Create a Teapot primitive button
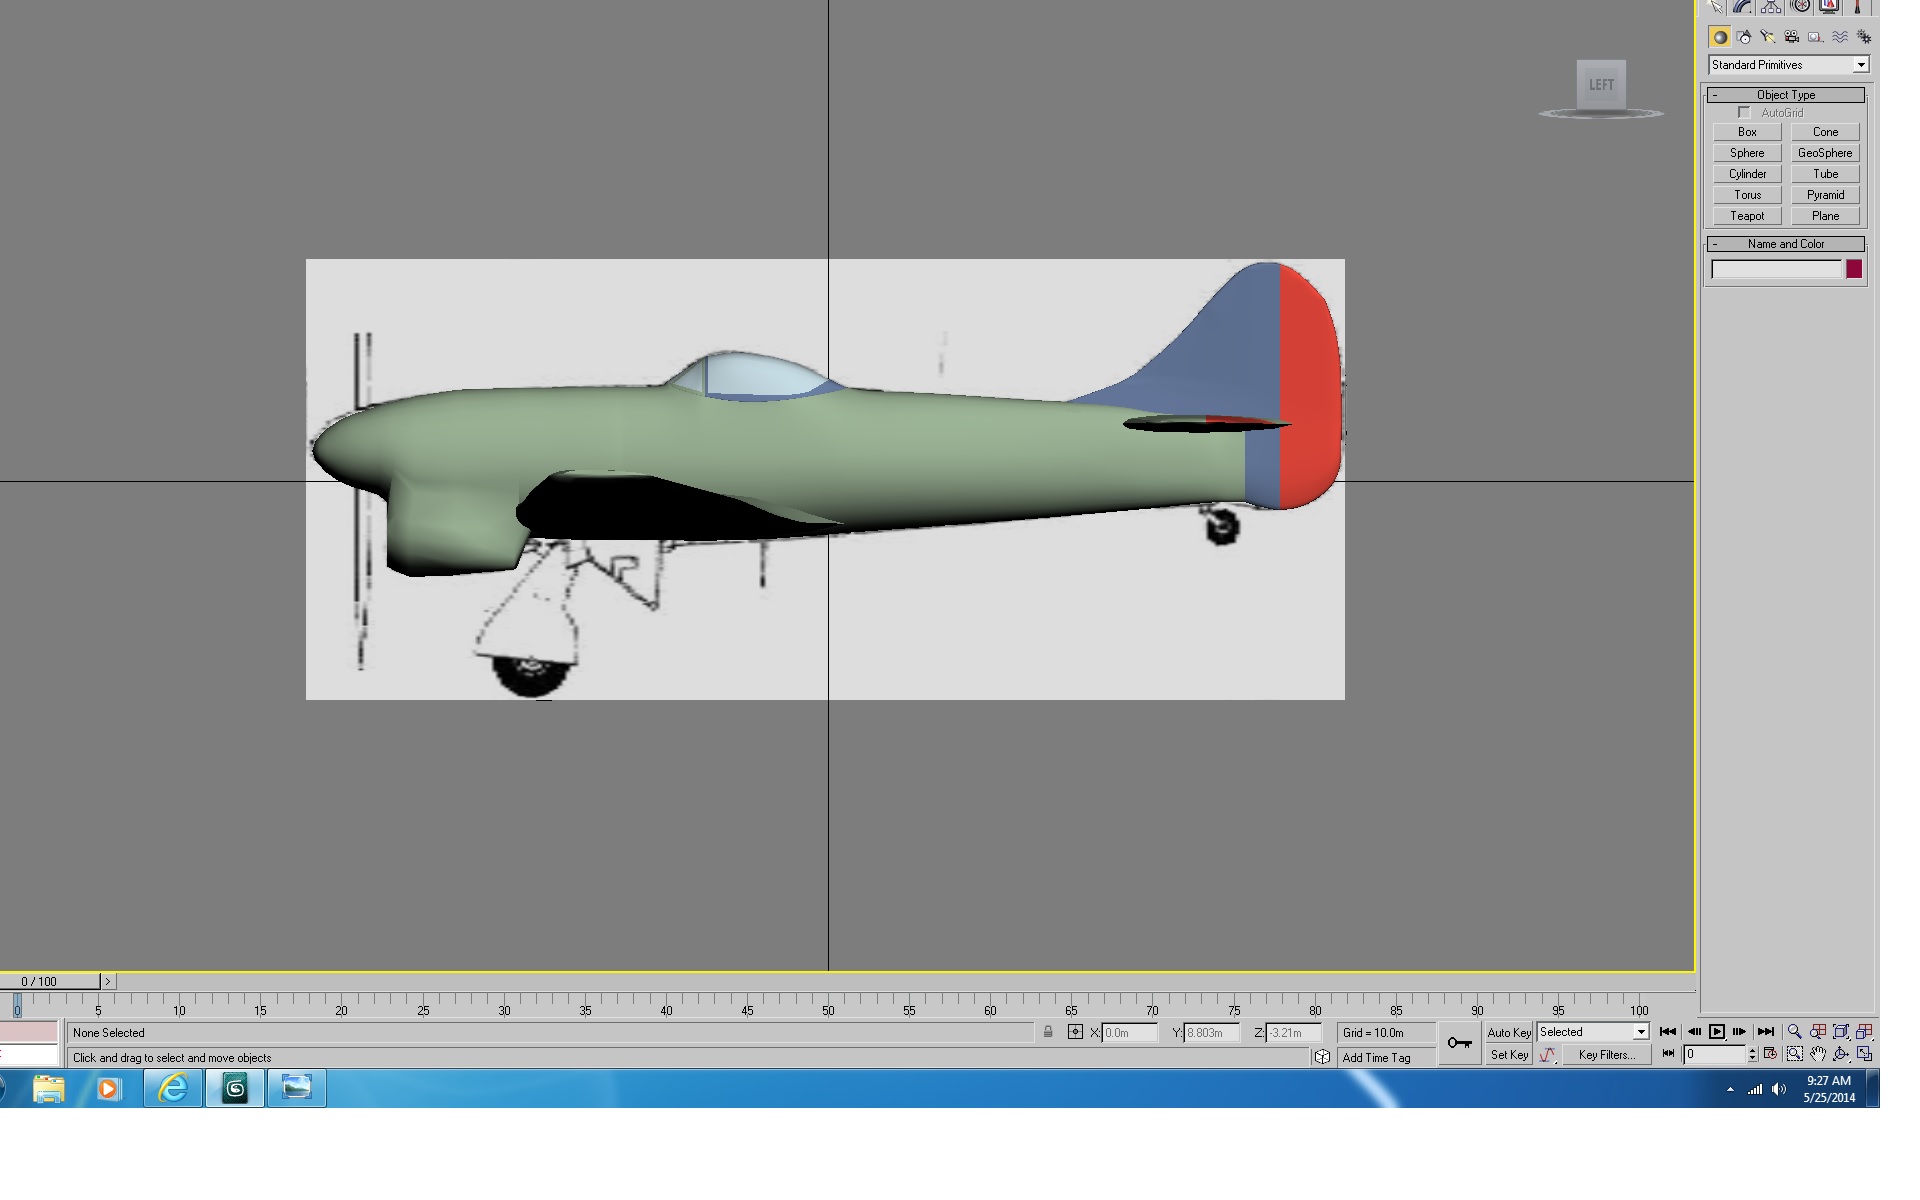 (x=1747, y=216)
